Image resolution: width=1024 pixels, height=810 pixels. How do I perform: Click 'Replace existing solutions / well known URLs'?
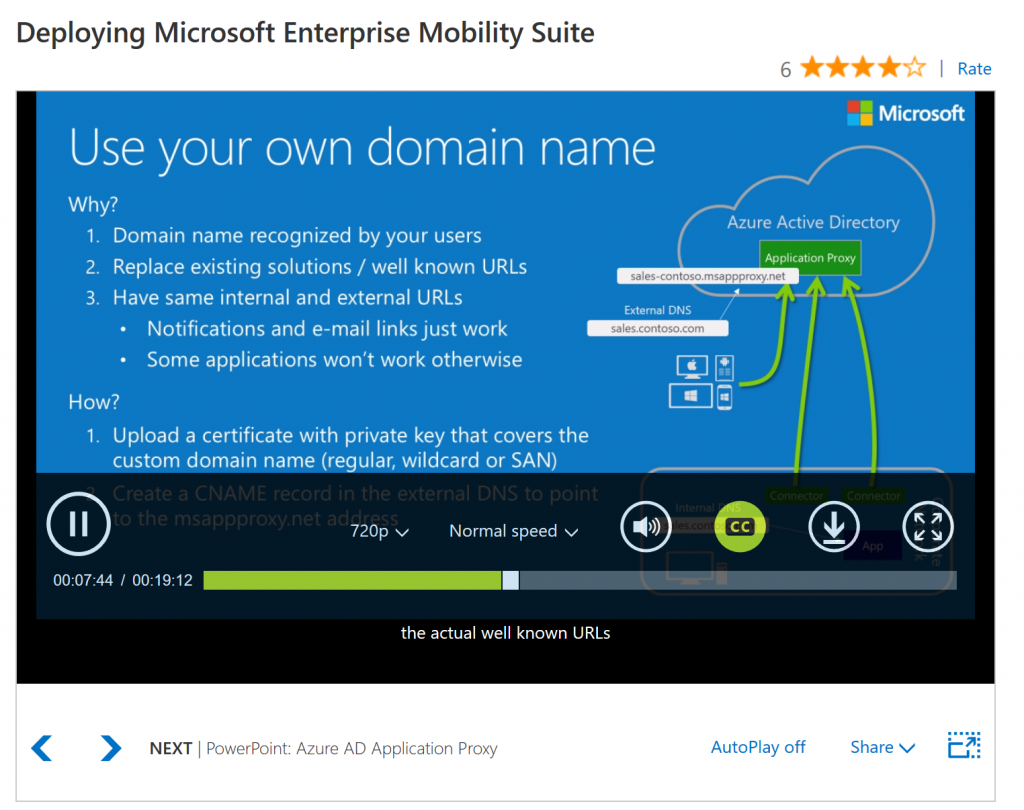tap(320, 267)
